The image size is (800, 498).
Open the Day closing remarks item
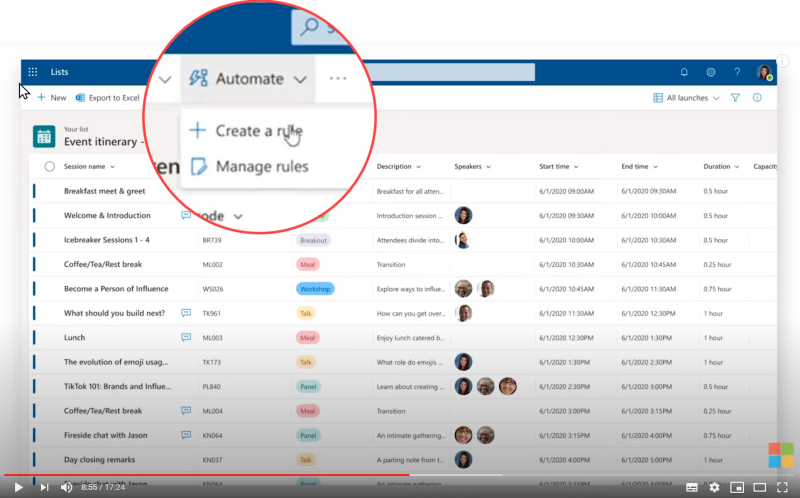pos(99,459)
